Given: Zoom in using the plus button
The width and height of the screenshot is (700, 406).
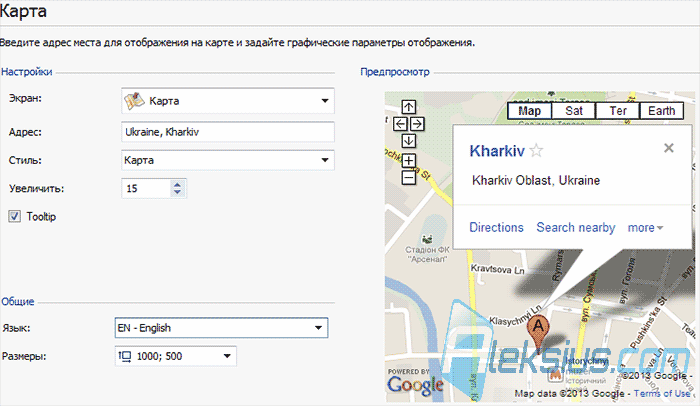Looking at the screenshot, I should (408, 160).
